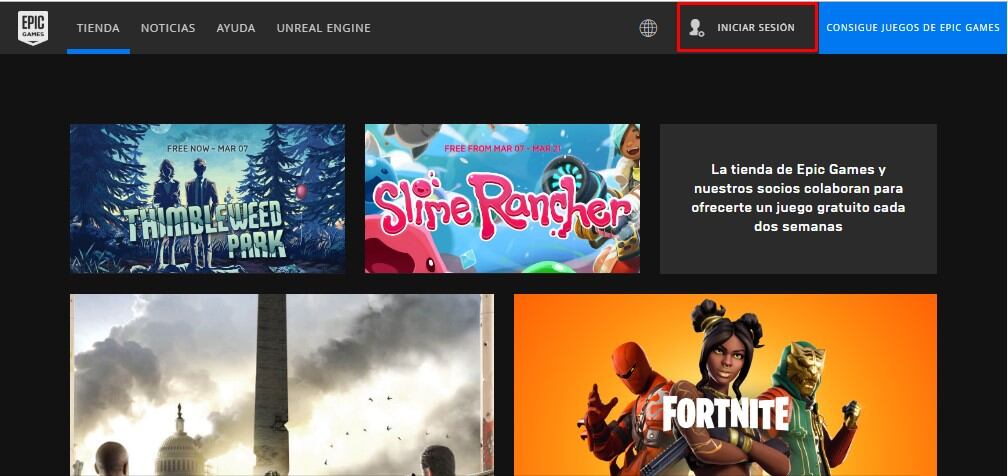The height and width of the screenshot is (476, 1008).
Task: Click the free game every two weeks text
Action: 798,198
